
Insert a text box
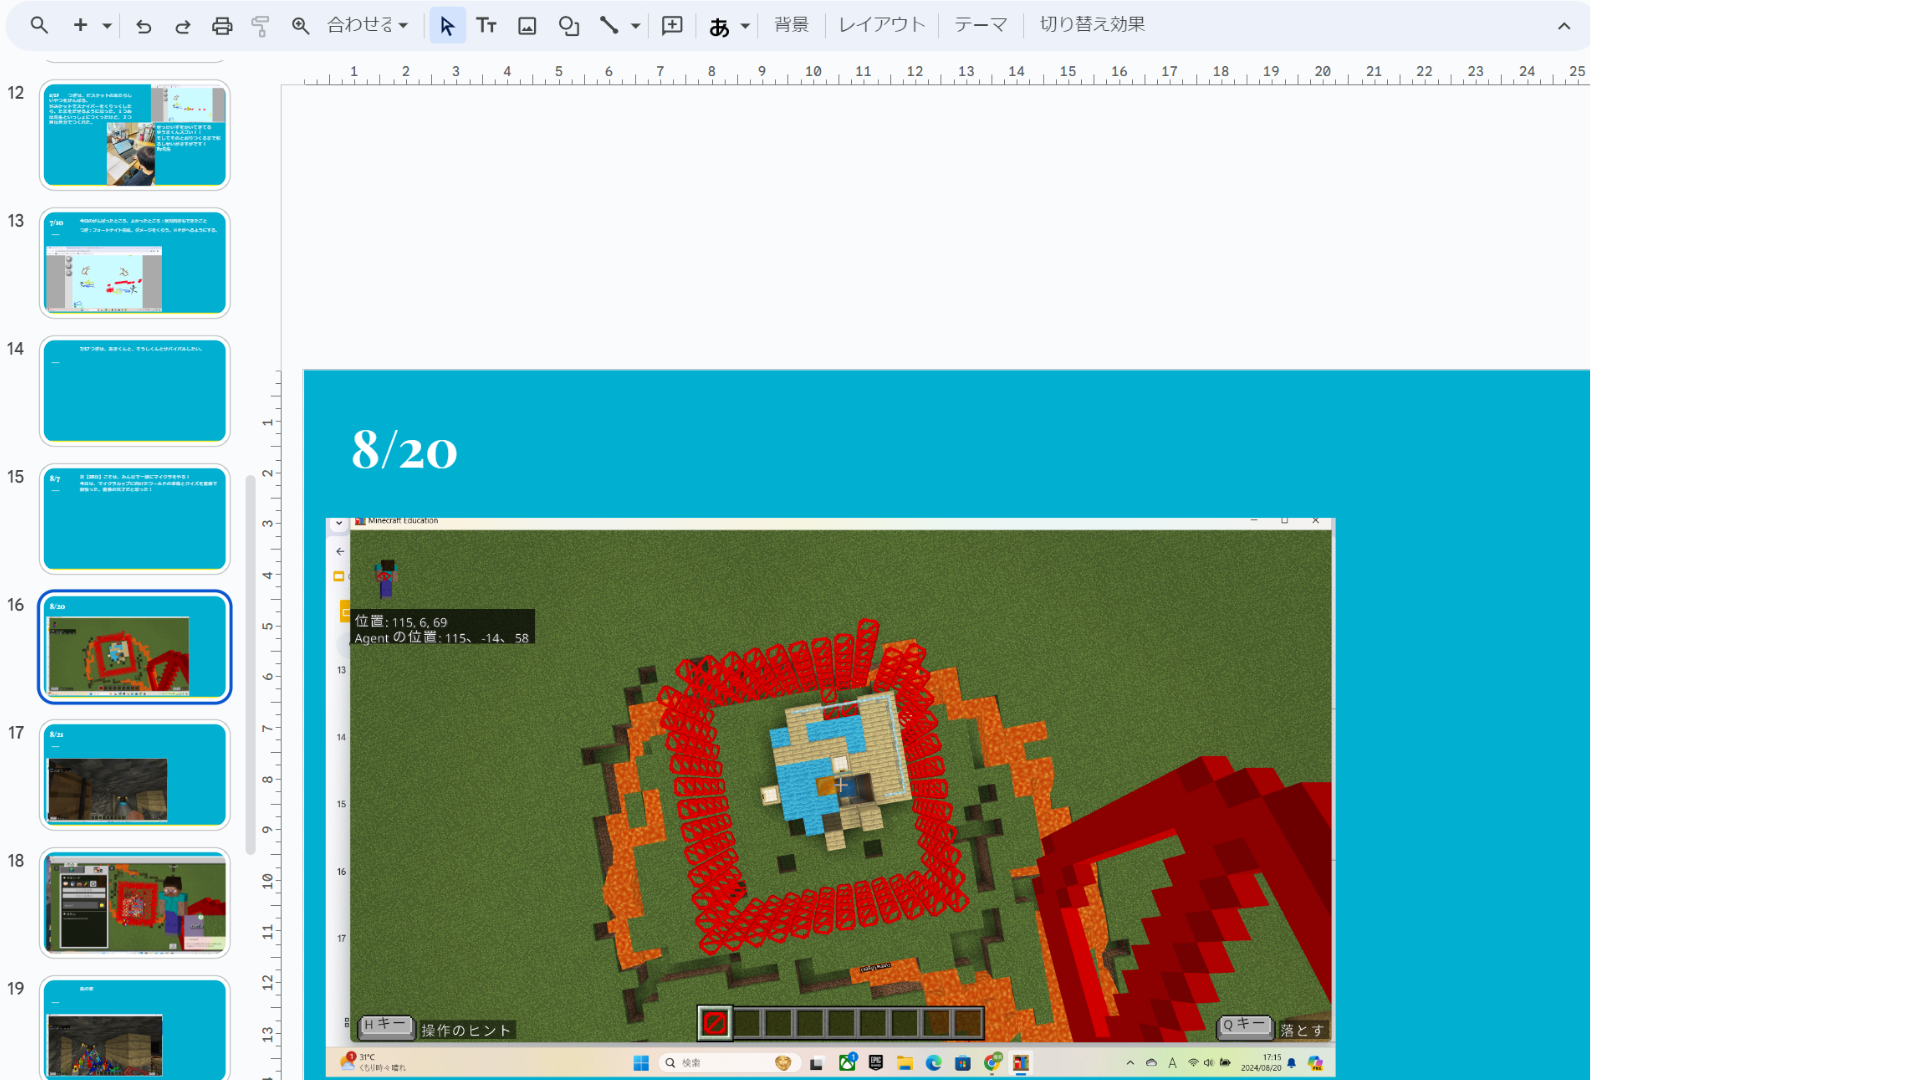click(x=487, y=26)
